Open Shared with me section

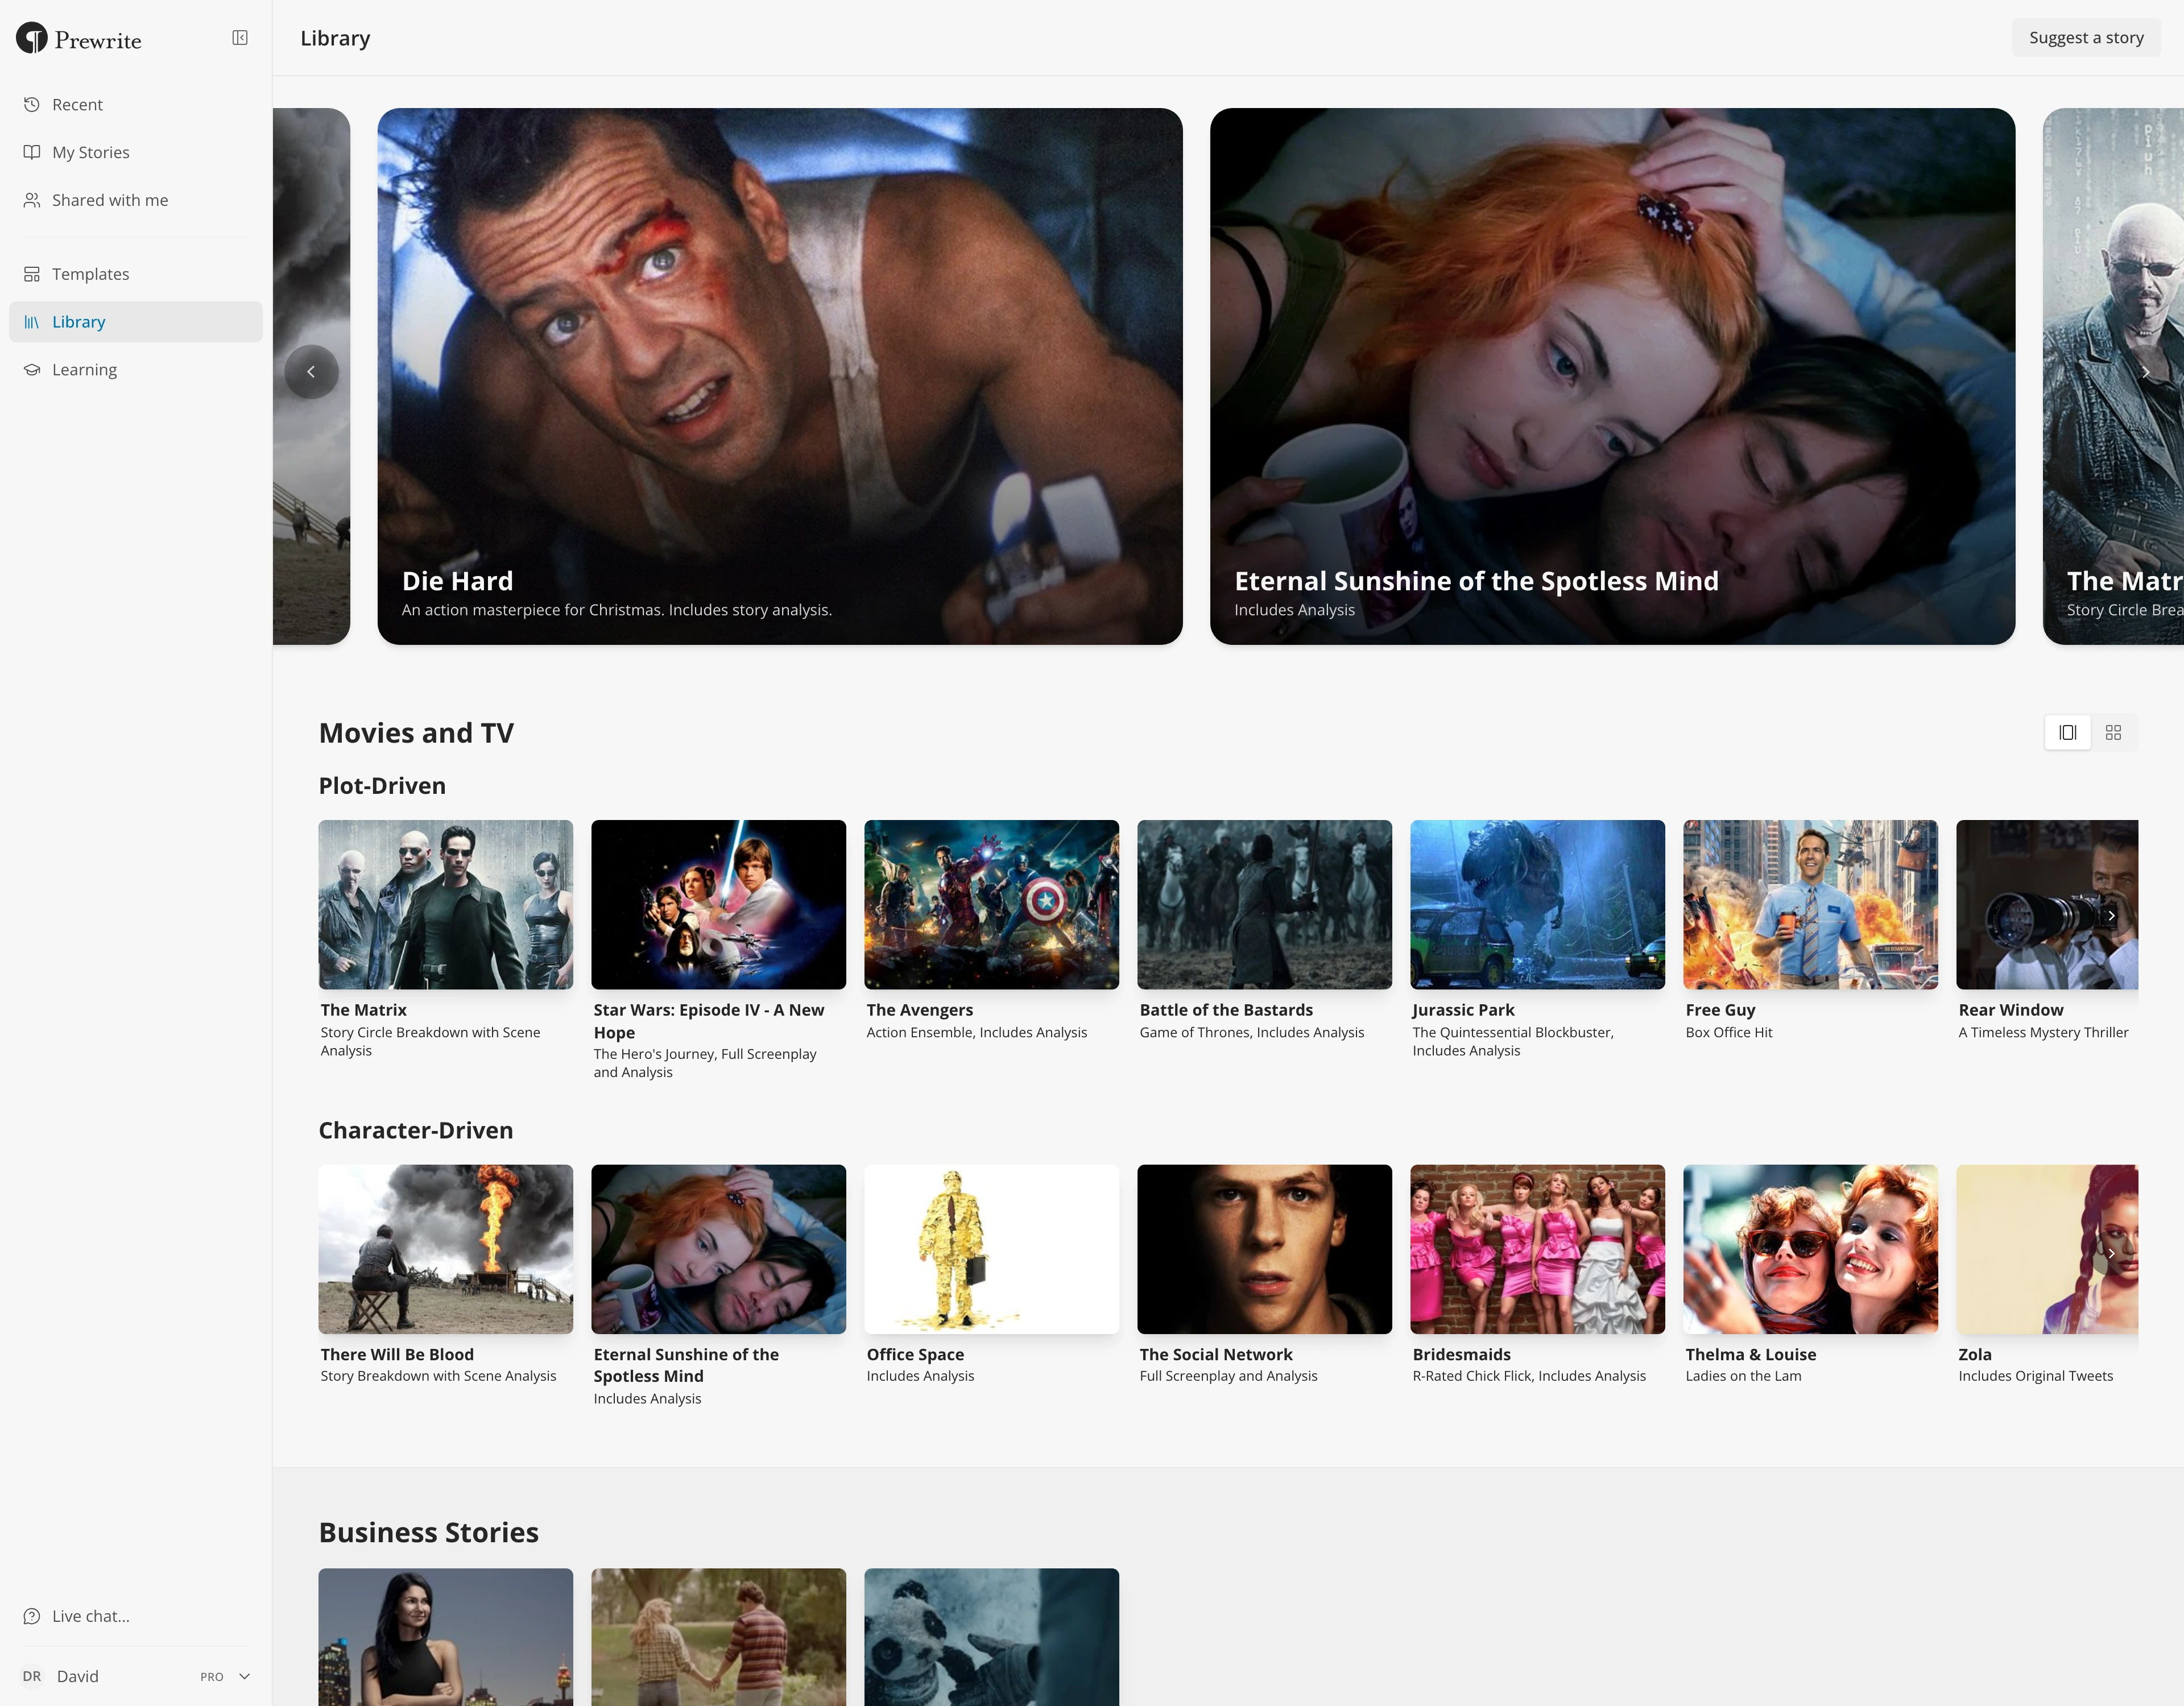(x=136, y=200)
